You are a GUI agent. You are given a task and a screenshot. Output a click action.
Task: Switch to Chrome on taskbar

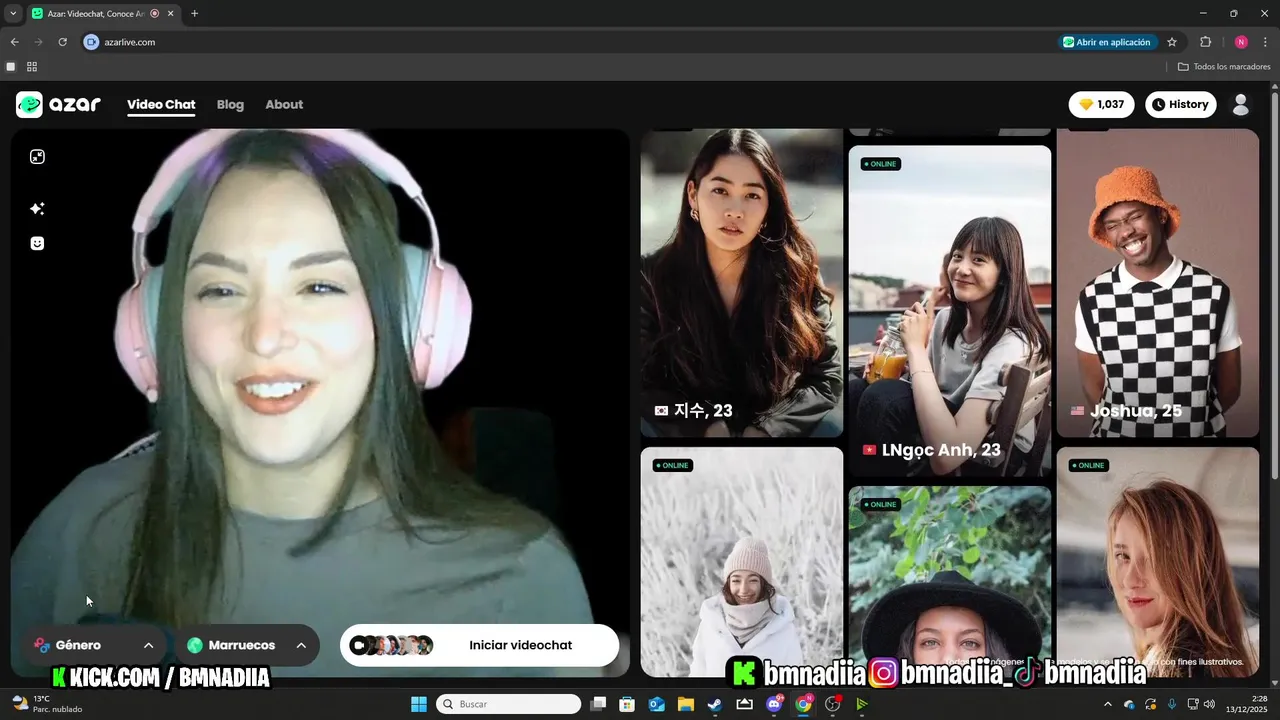tap(803, 704)
